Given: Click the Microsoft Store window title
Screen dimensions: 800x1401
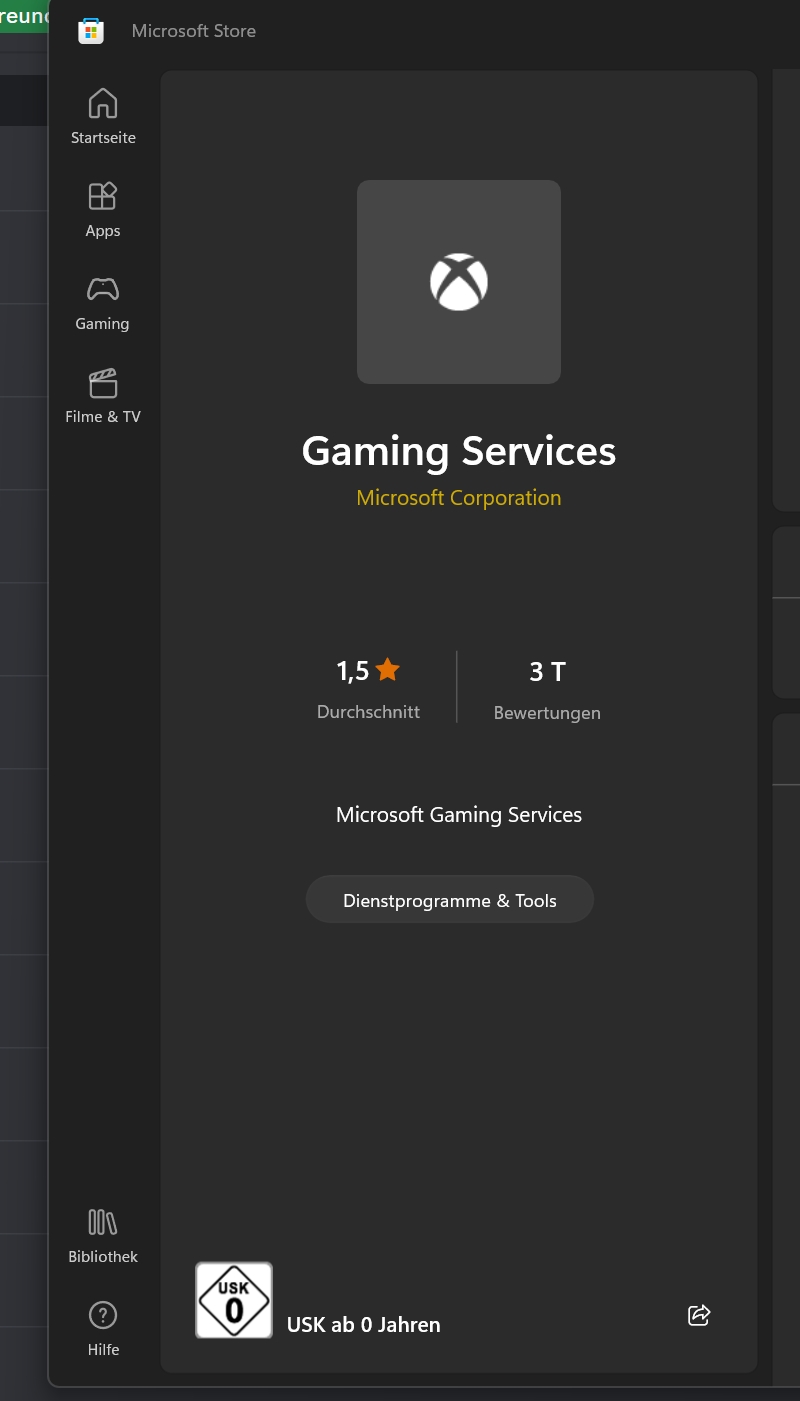Looking at the screenshot, I should point(194,31).
